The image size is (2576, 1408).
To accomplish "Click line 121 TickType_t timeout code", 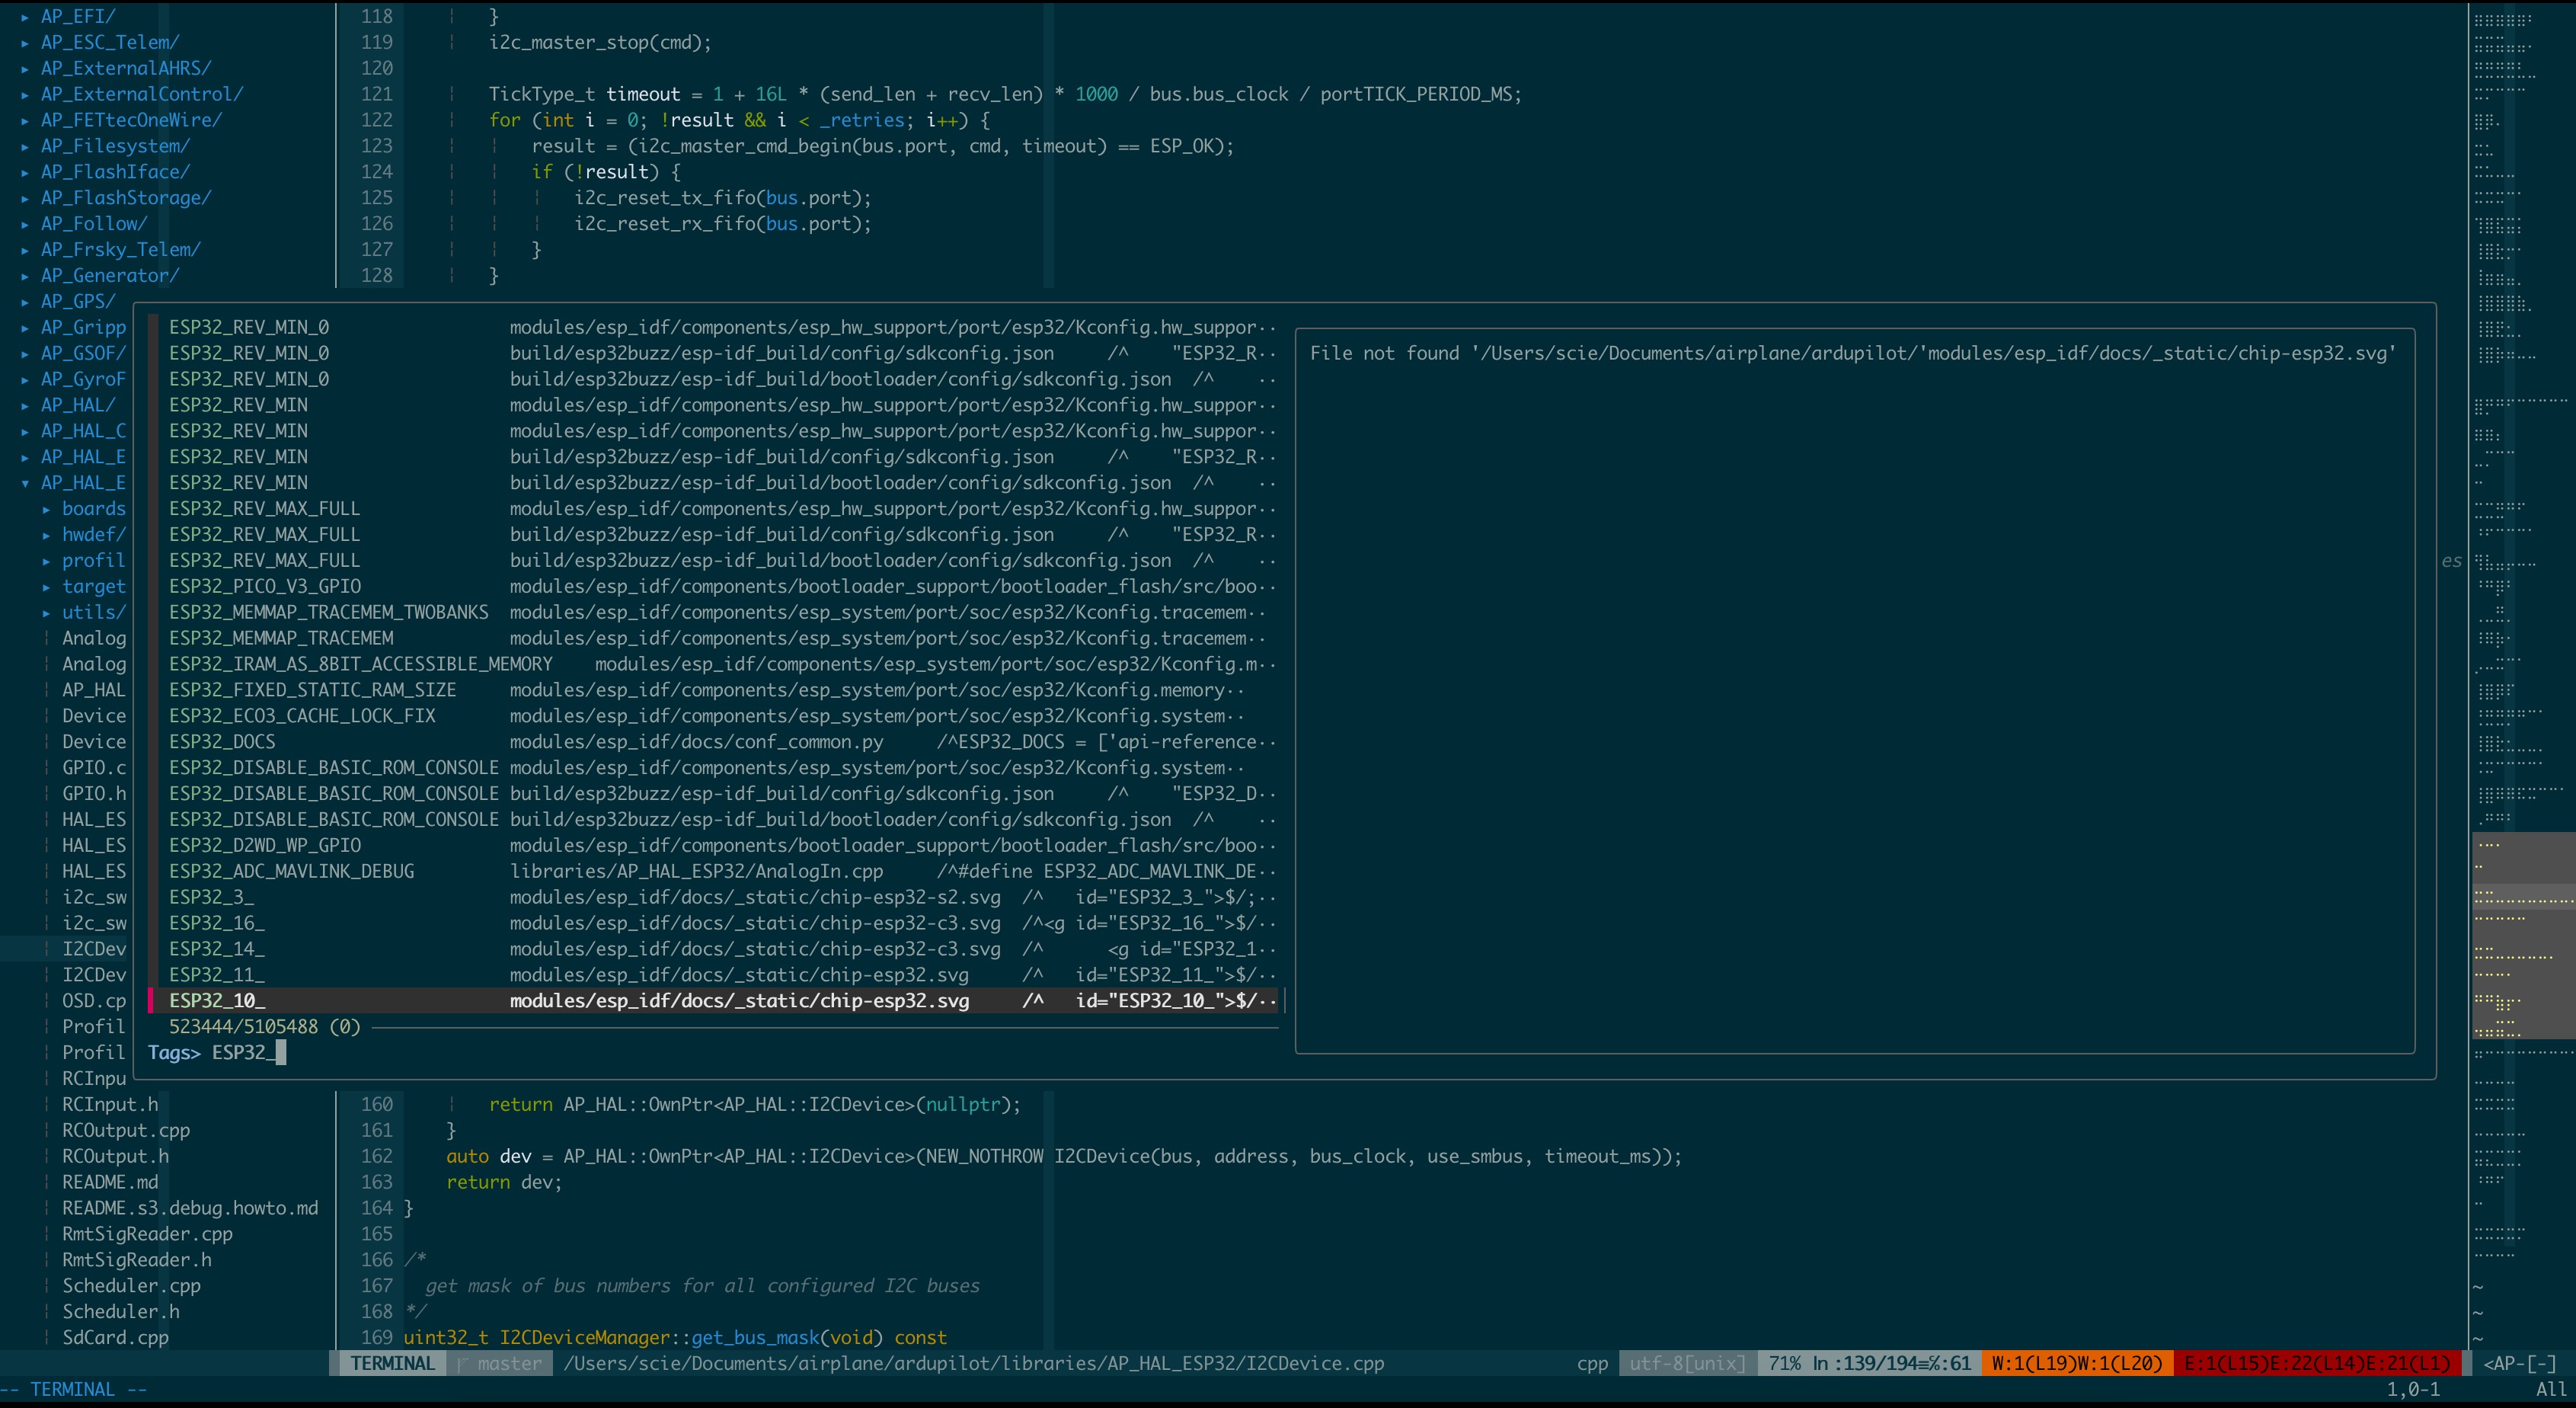I will pos(1005,95).
